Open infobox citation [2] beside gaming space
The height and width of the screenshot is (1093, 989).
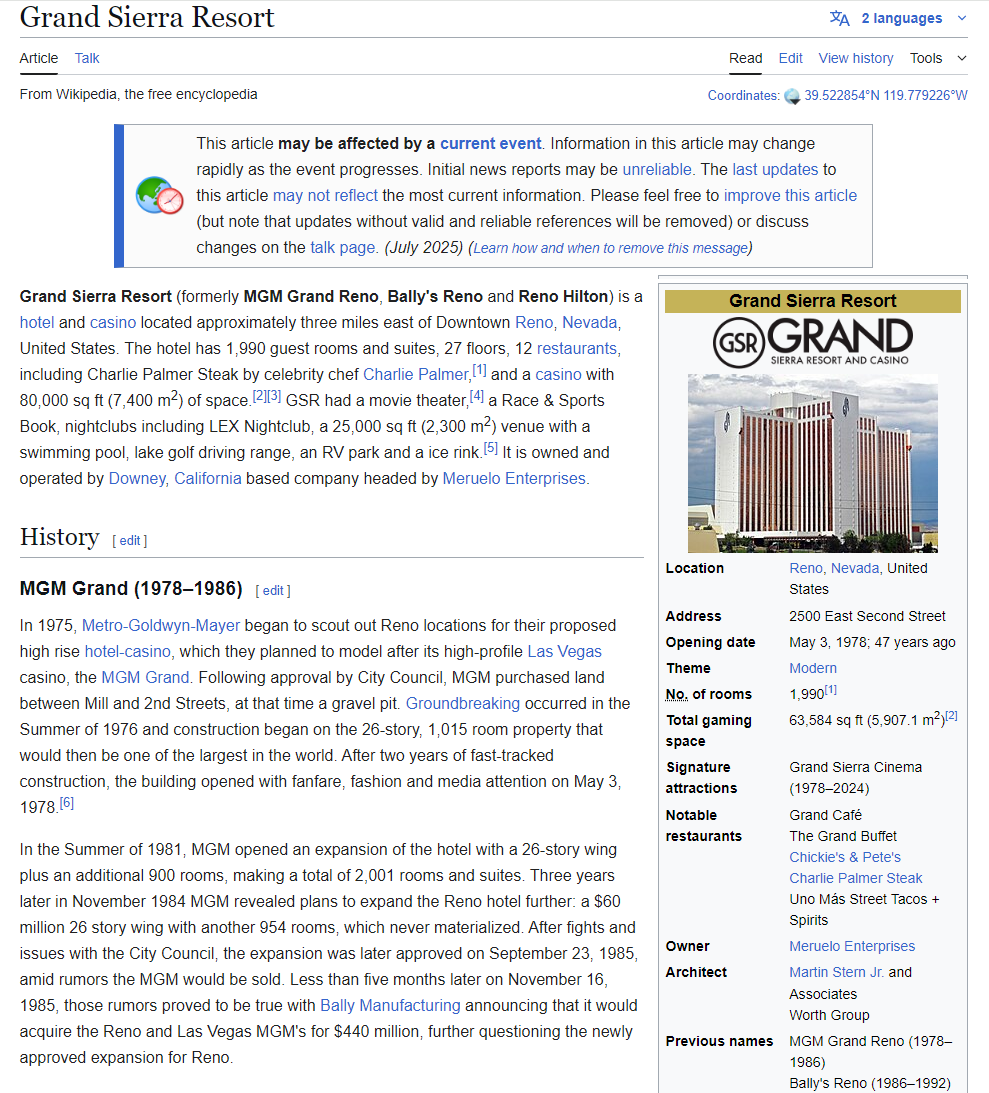951,716
